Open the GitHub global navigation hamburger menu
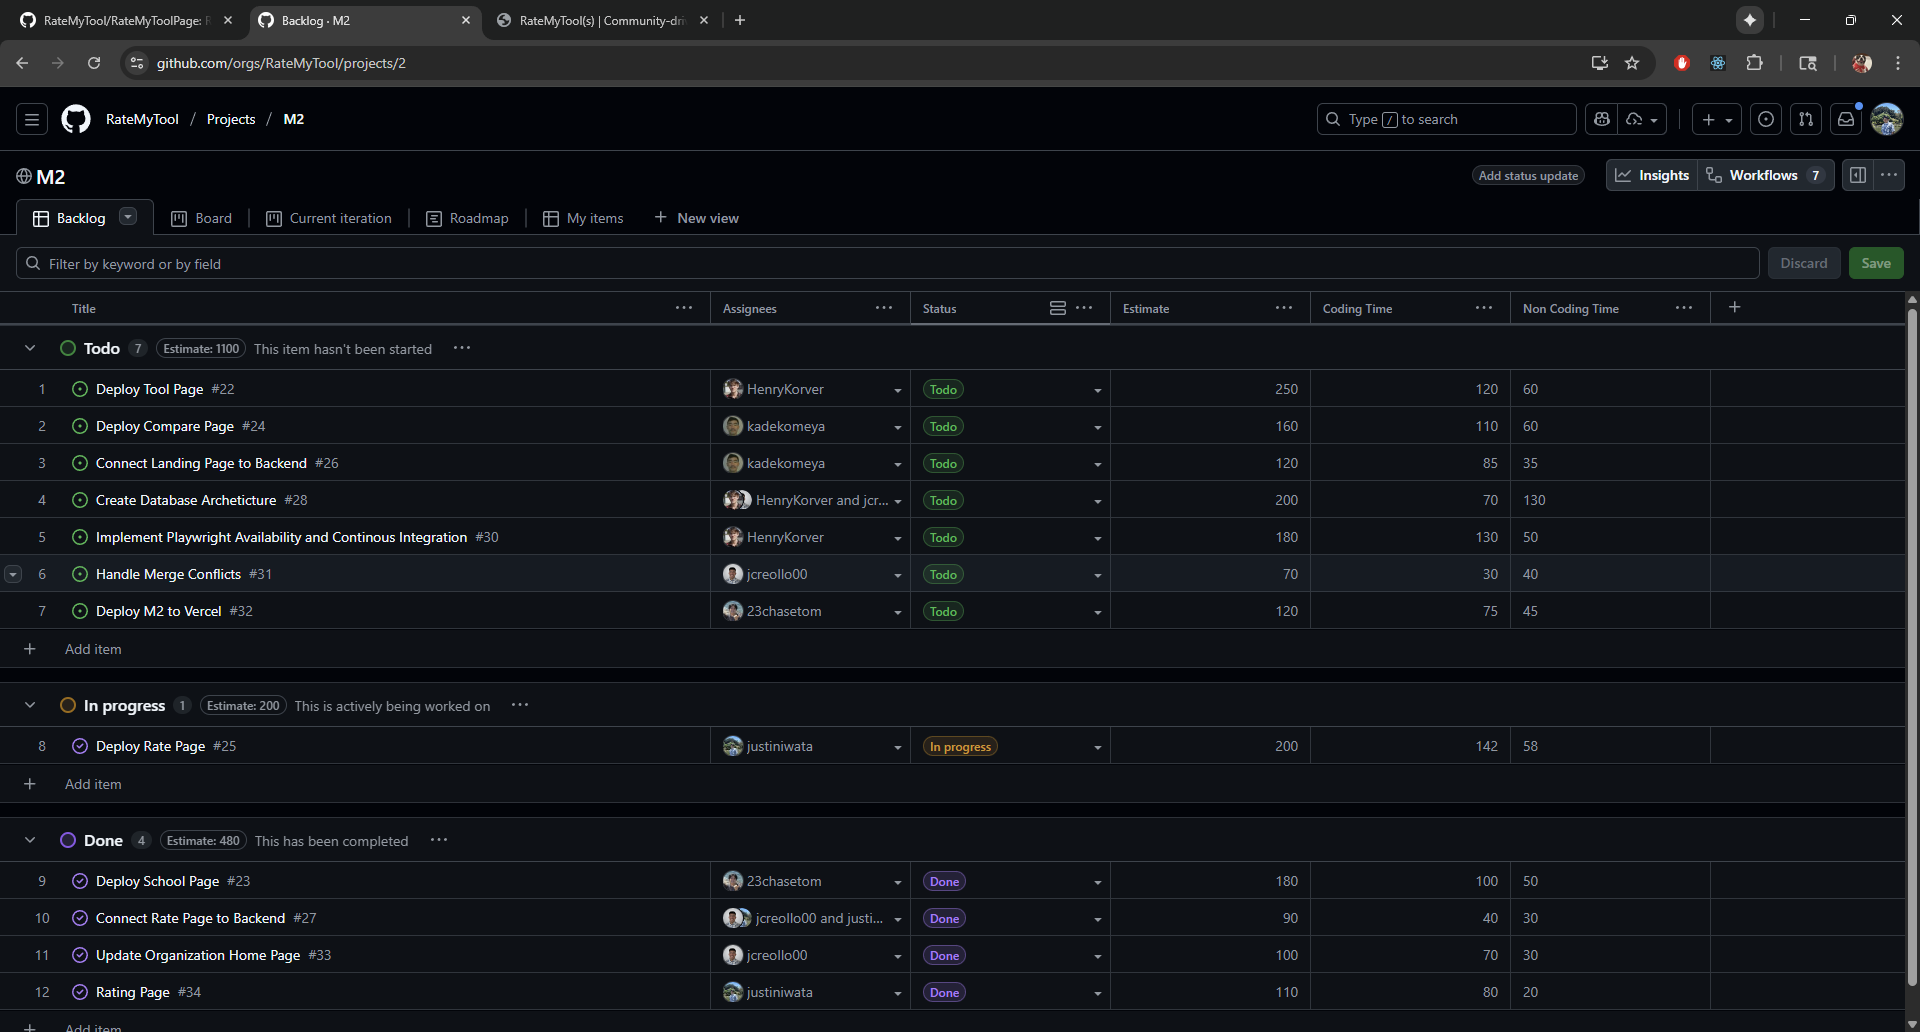 (x=32, y=119)
